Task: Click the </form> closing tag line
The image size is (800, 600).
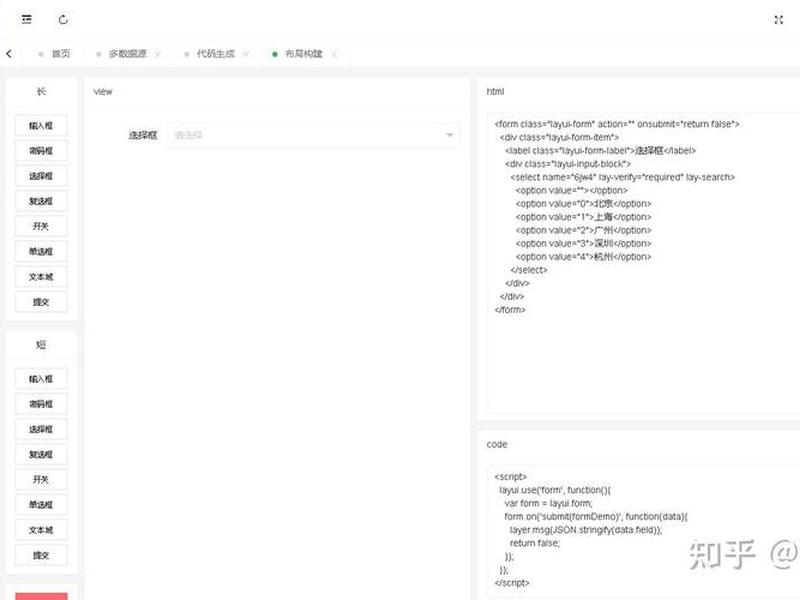Action: pos(510,310)
